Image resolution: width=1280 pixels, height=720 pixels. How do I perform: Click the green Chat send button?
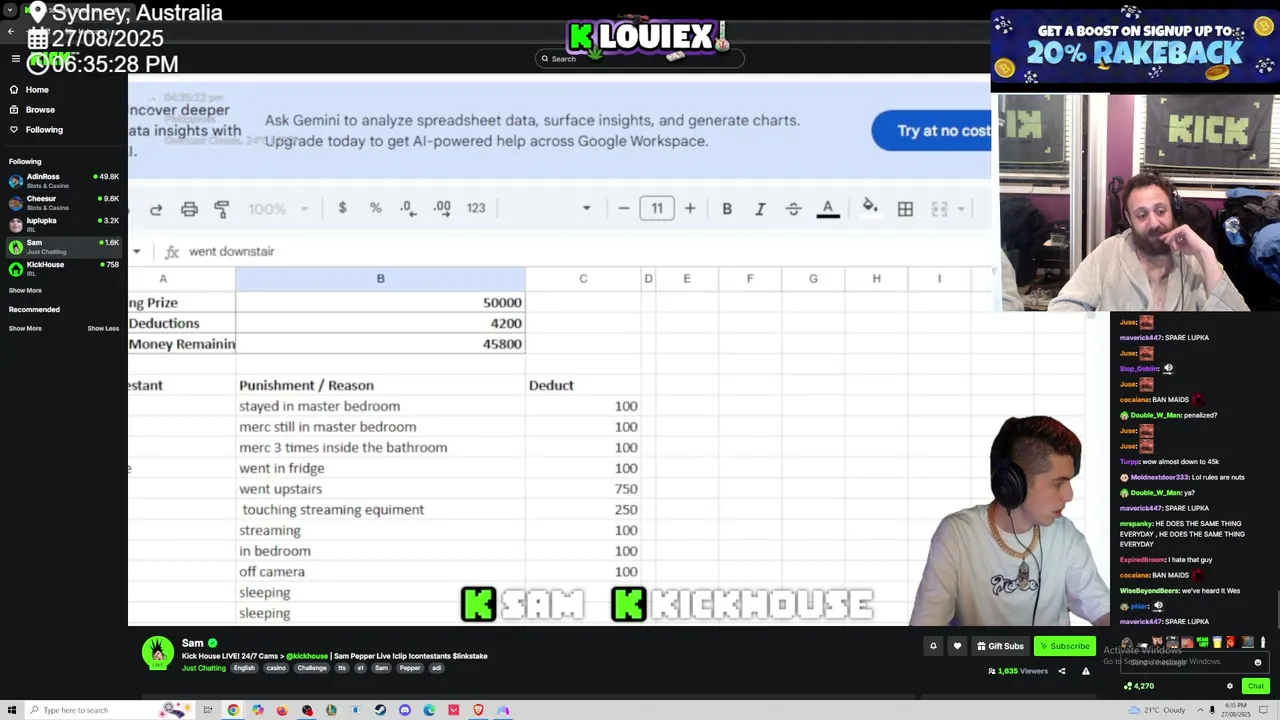[1256, 686]
